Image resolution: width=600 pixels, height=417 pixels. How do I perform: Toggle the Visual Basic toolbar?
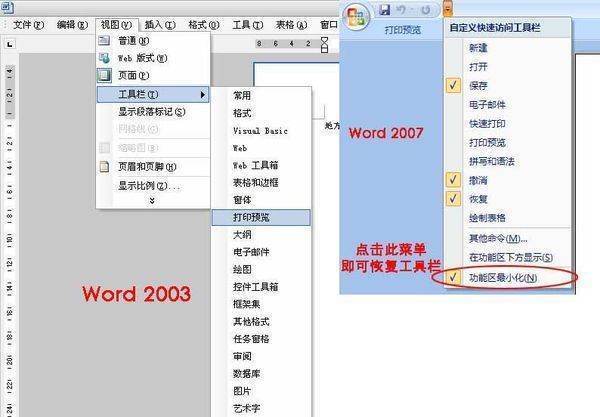(x=260, y=130)
